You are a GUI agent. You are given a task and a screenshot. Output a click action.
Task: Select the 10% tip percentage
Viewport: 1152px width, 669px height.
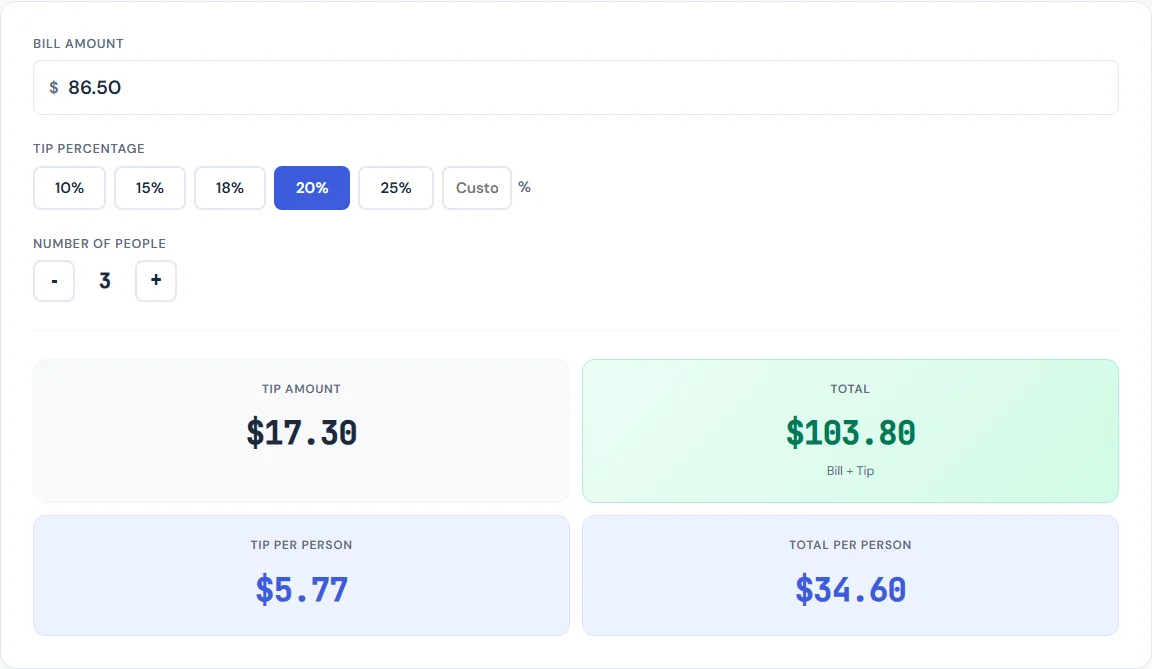tap(69, 188)
